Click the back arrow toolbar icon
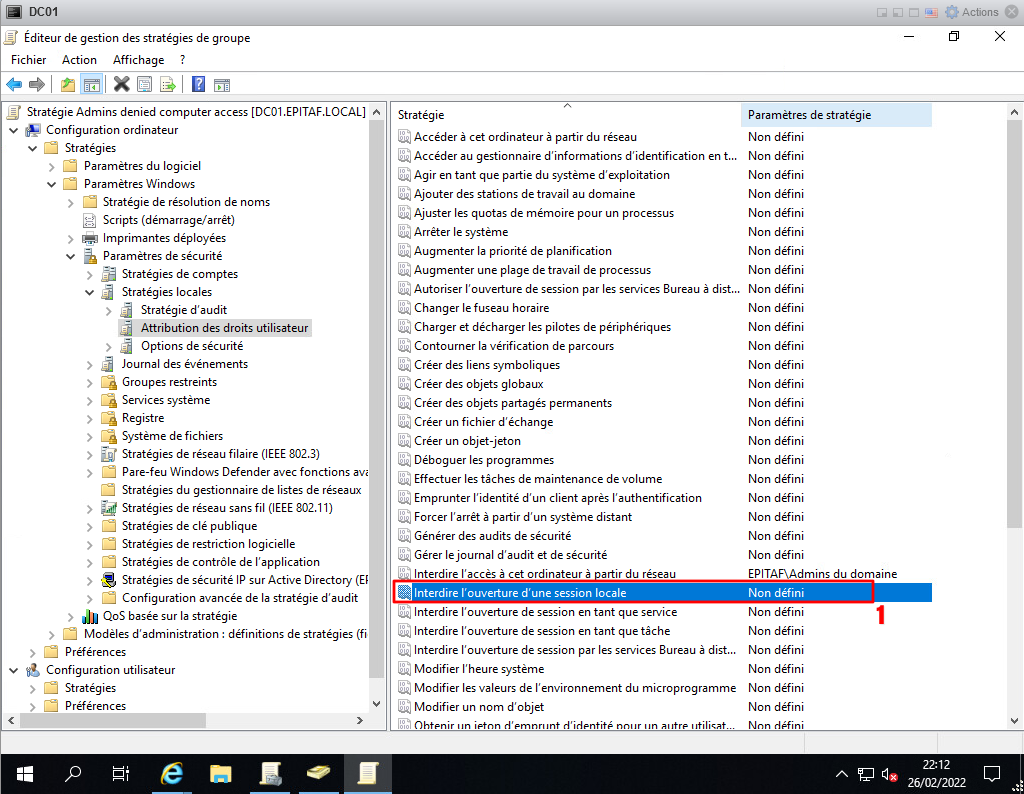 coord(14,85)
